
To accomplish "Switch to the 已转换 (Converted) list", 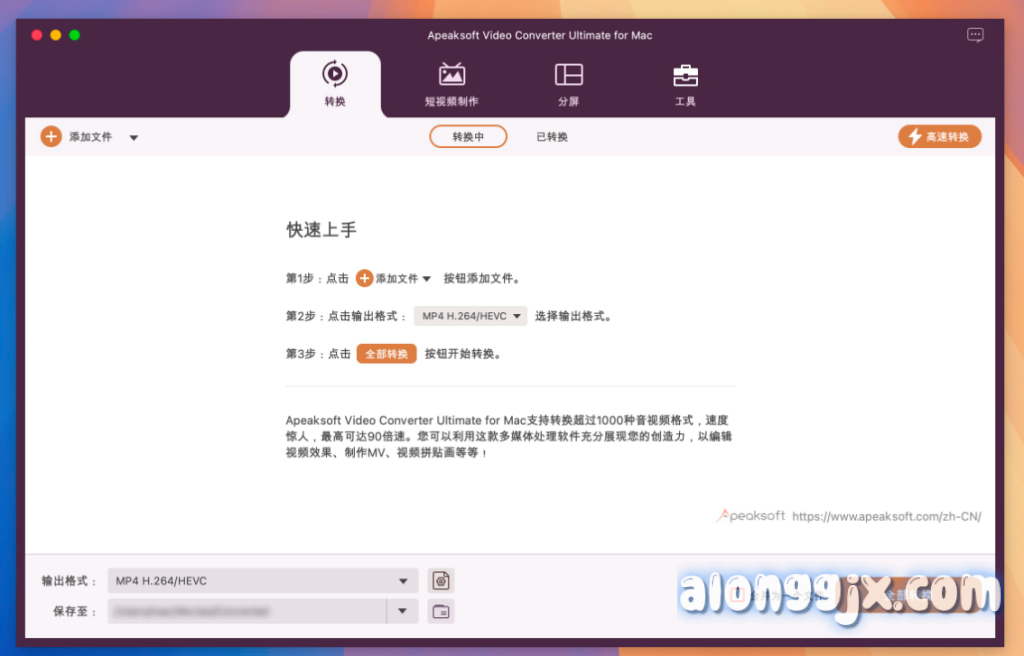I will coord(552,137).
